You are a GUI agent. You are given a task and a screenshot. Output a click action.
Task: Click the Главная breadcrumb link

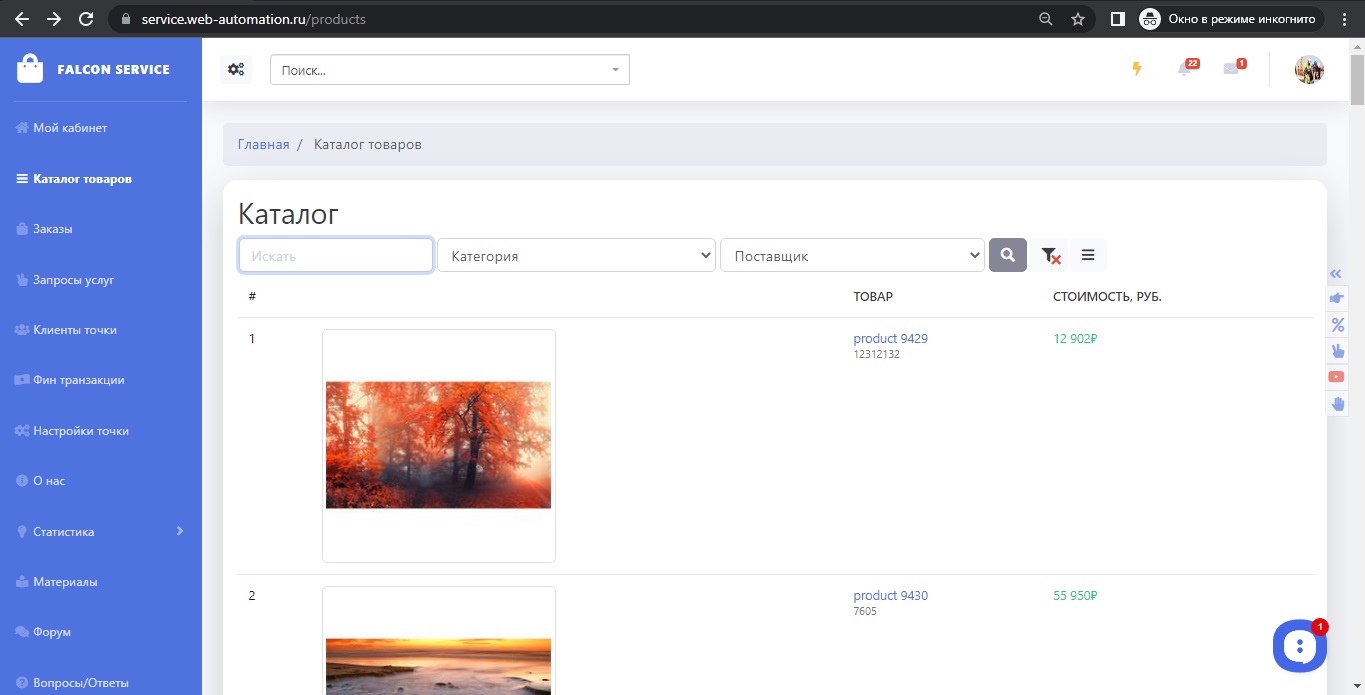(263, 145)
